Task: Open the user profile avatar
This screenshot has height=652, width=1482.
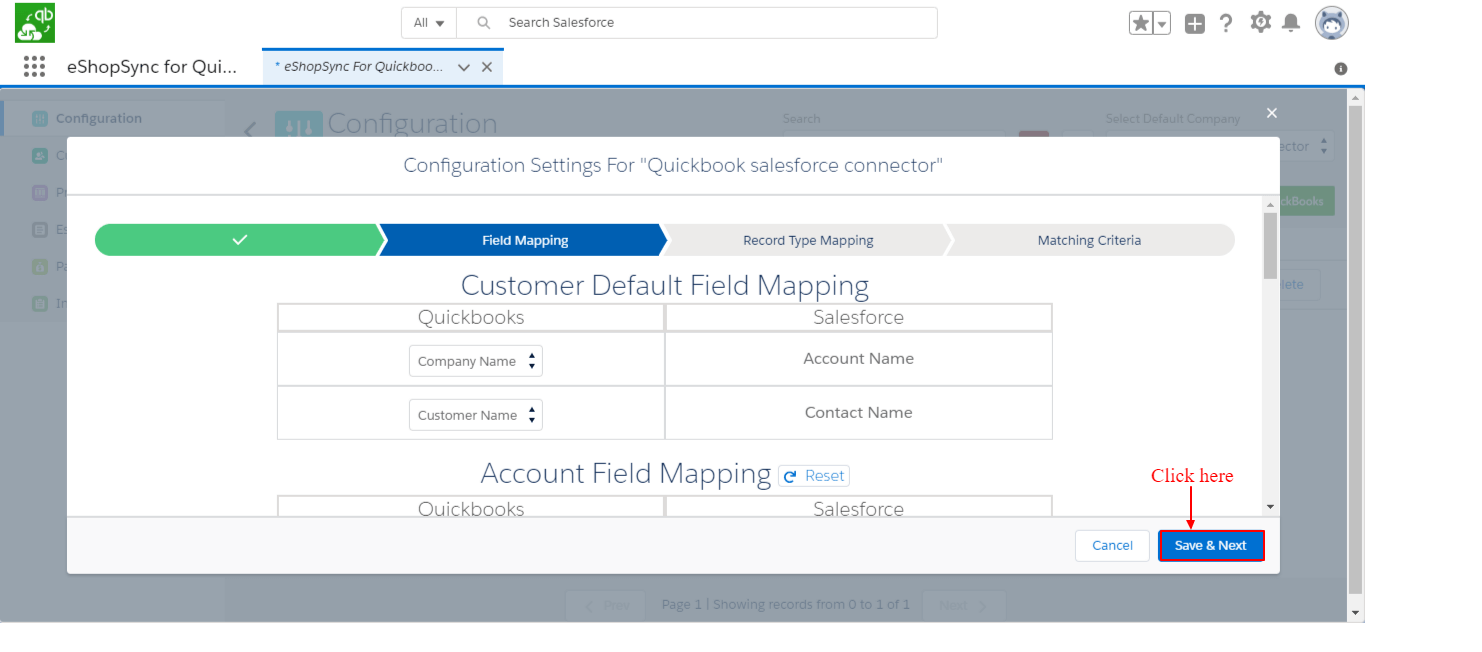Action: point(1331,23)
